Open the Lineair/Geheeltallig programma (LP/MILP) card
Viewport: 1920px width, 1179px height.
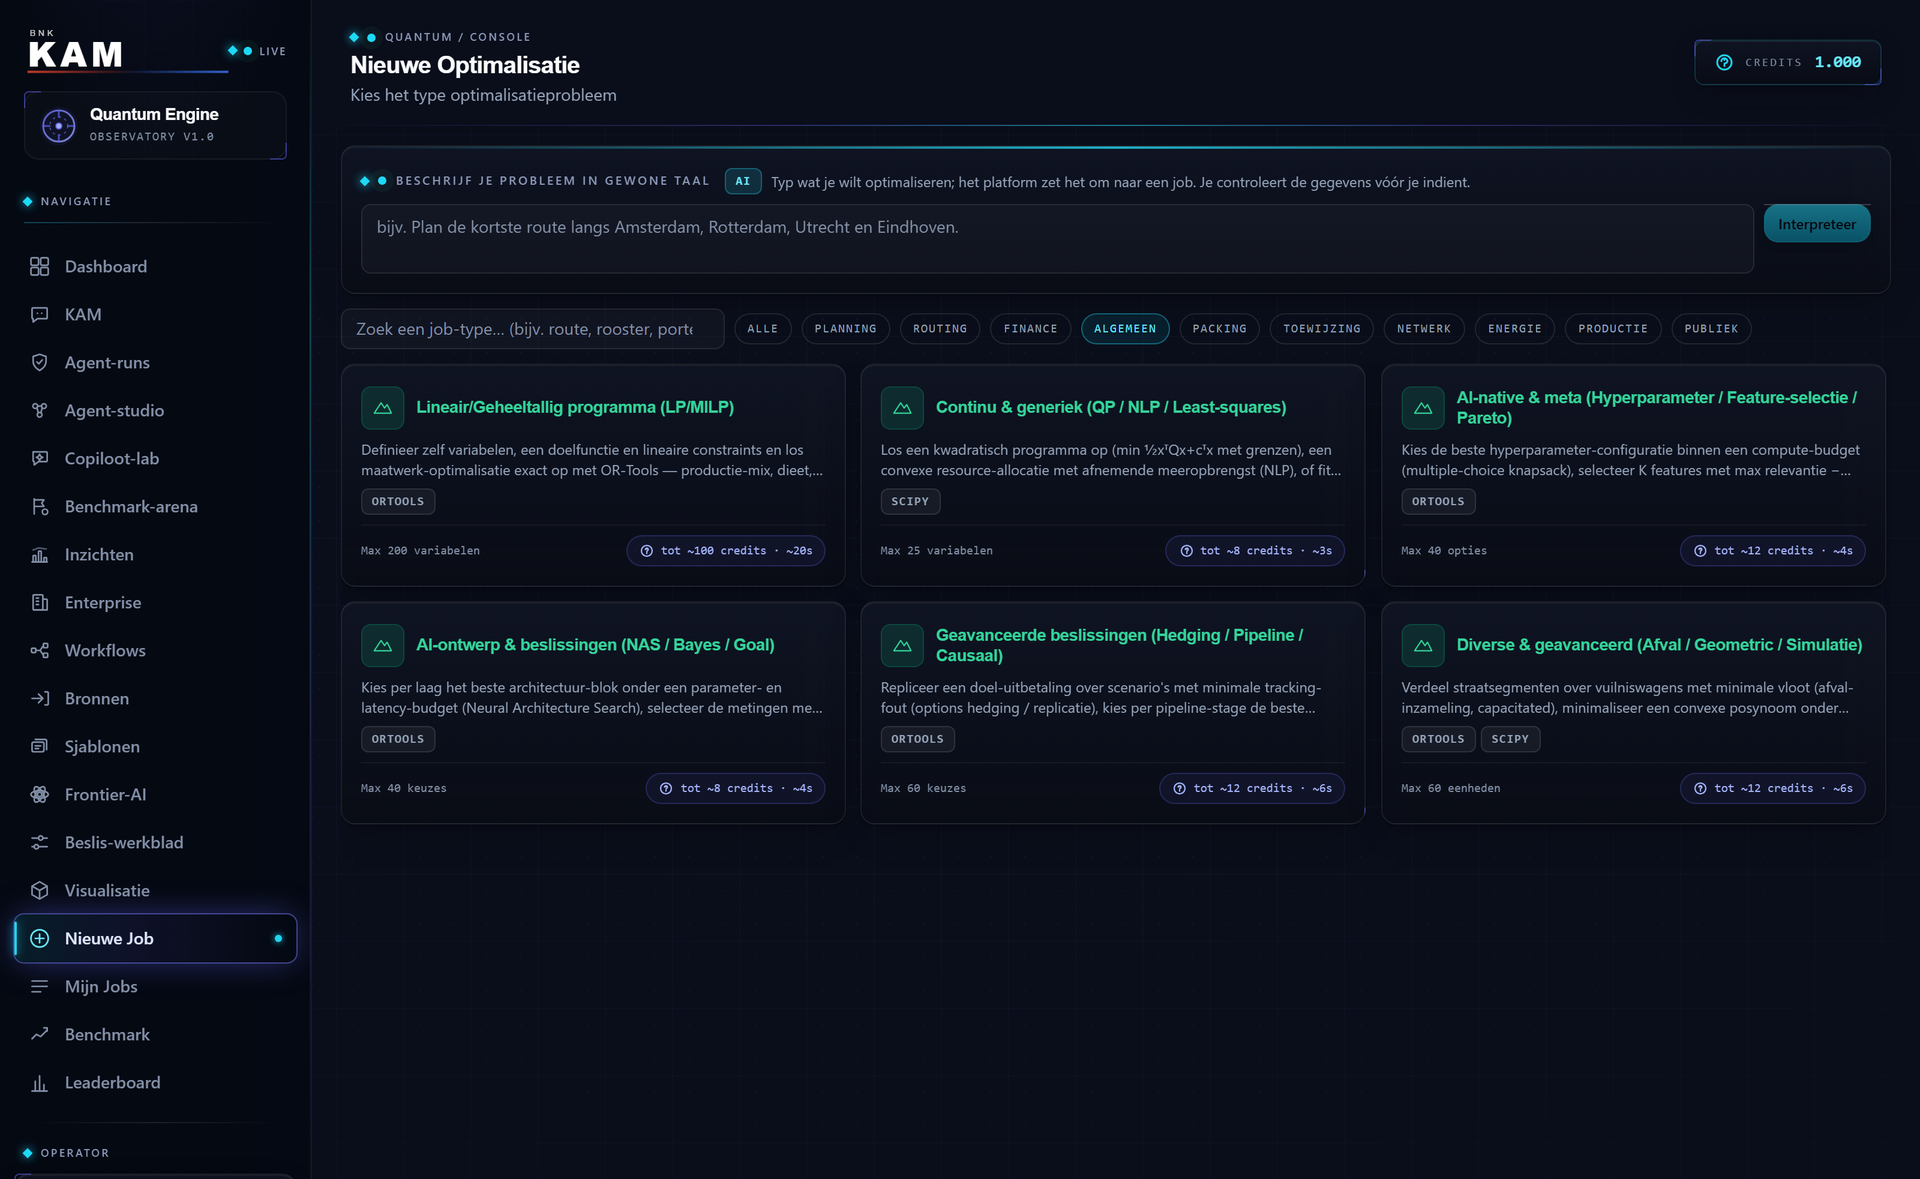point(593,475)
